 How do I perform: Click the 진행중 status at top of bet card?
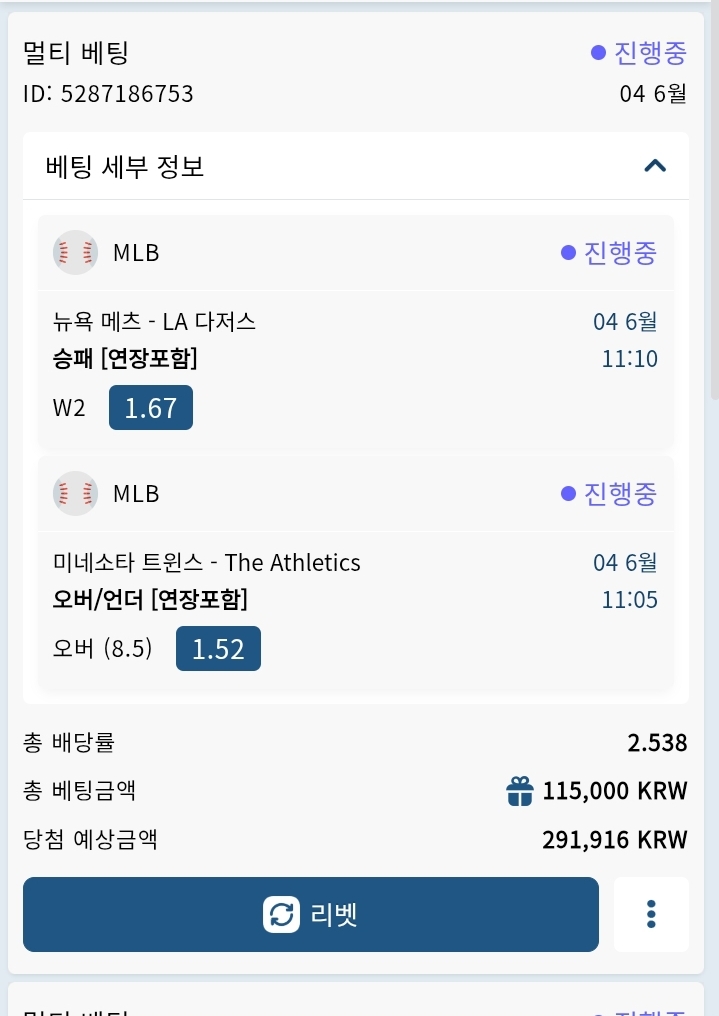click(639, 52)
